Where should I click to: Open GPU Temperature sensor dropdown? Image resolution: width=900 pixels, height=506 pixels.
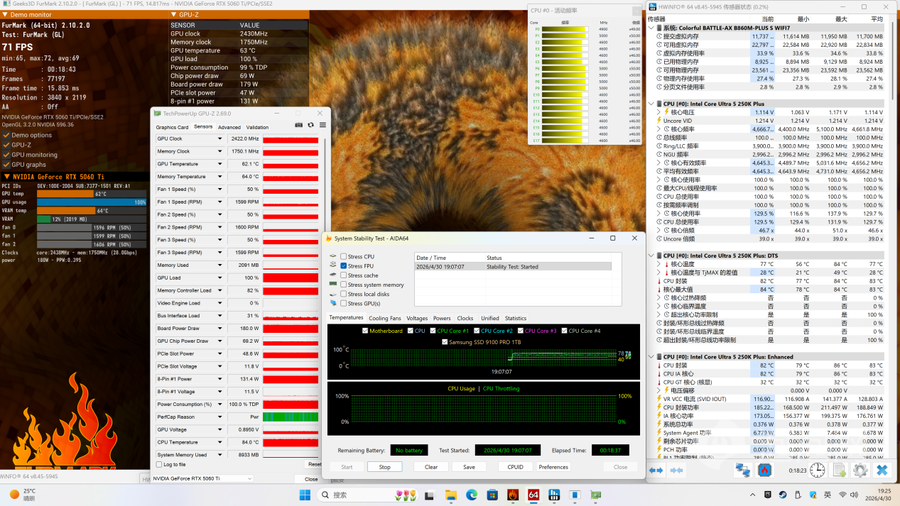219,164
